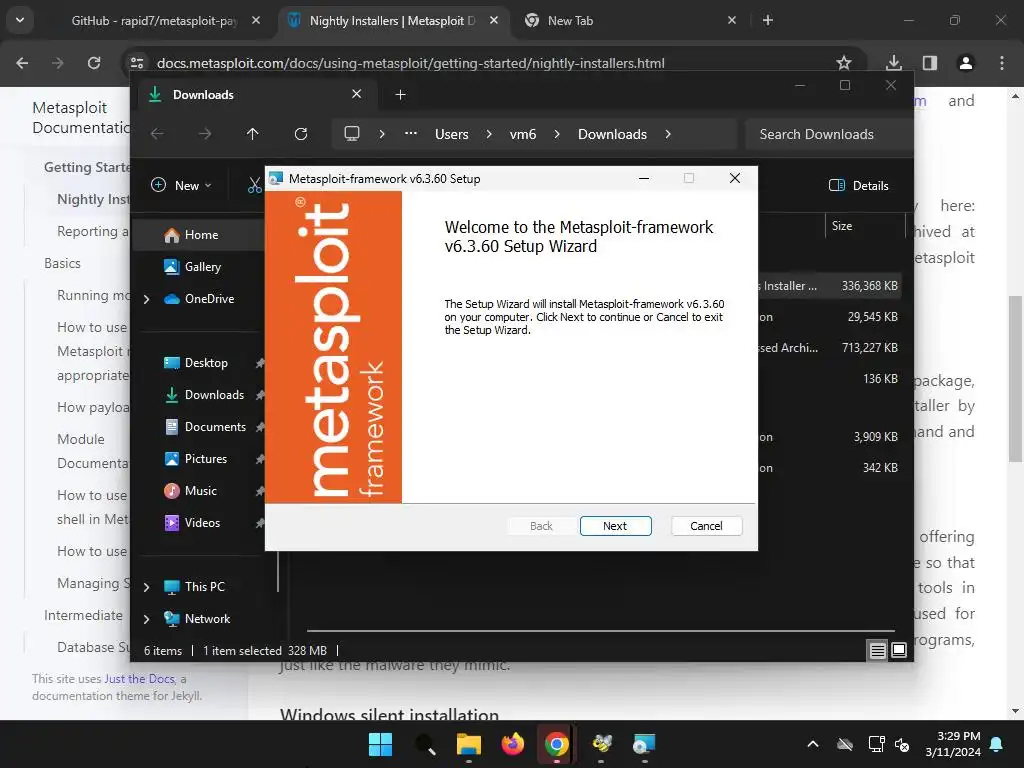Screen dimensions: 1024x768
Task: Bookmark this page with the star icon
Action: click(x=844, y=63)
